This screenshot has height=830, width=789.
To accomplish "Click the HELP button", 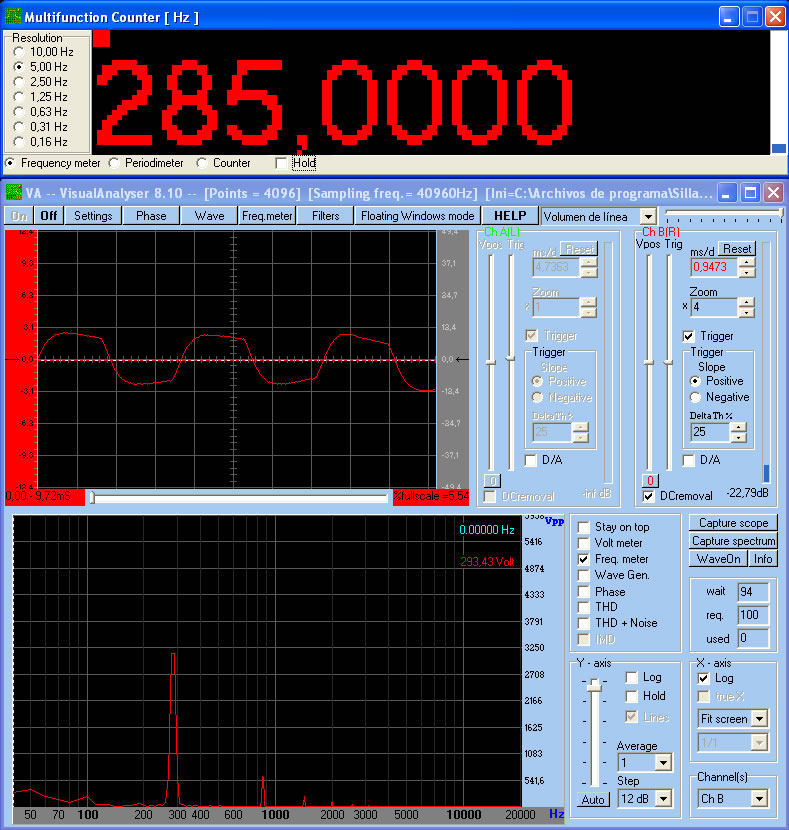I will coord(510,215).
